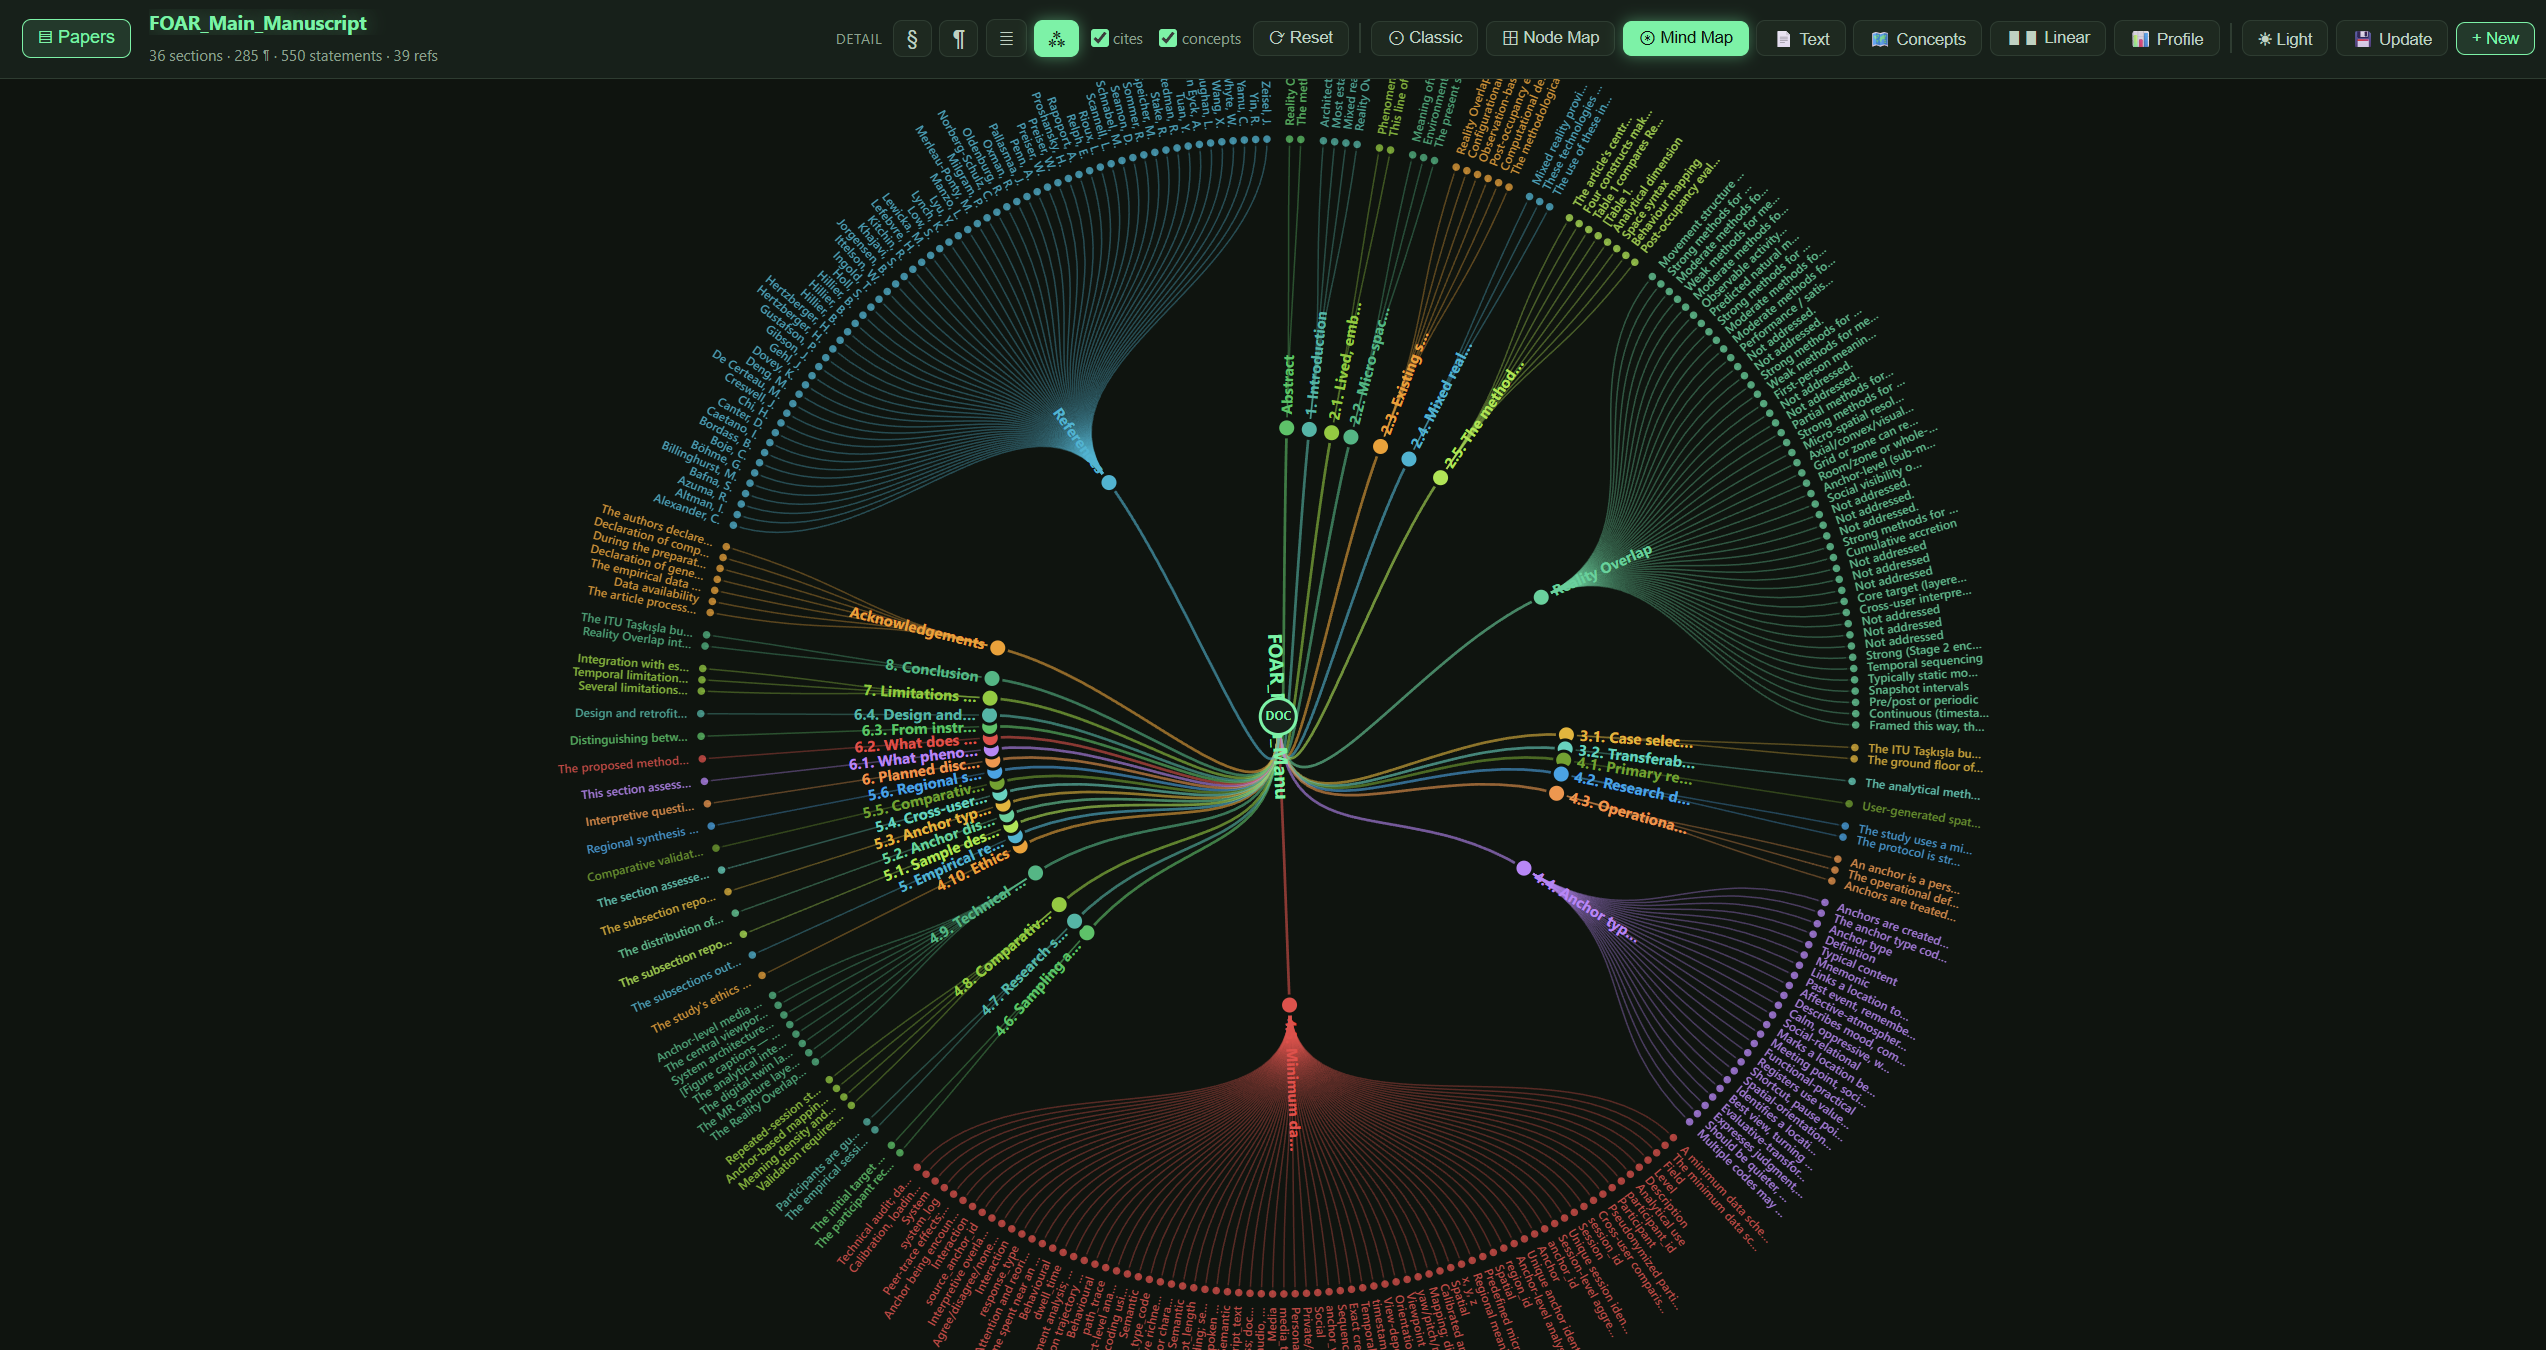
Task: Switch to the Linear view
Action: coord(2048,38)
